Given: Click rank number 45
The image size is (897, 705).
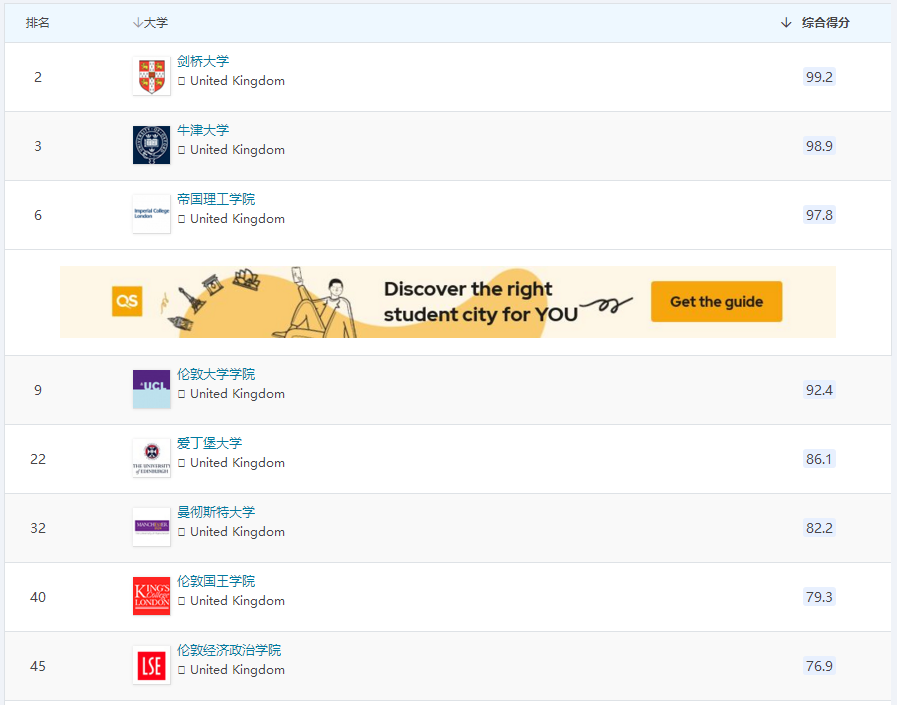Looking at the screenshot, I should pyautogui.click(x=38, y=667).
